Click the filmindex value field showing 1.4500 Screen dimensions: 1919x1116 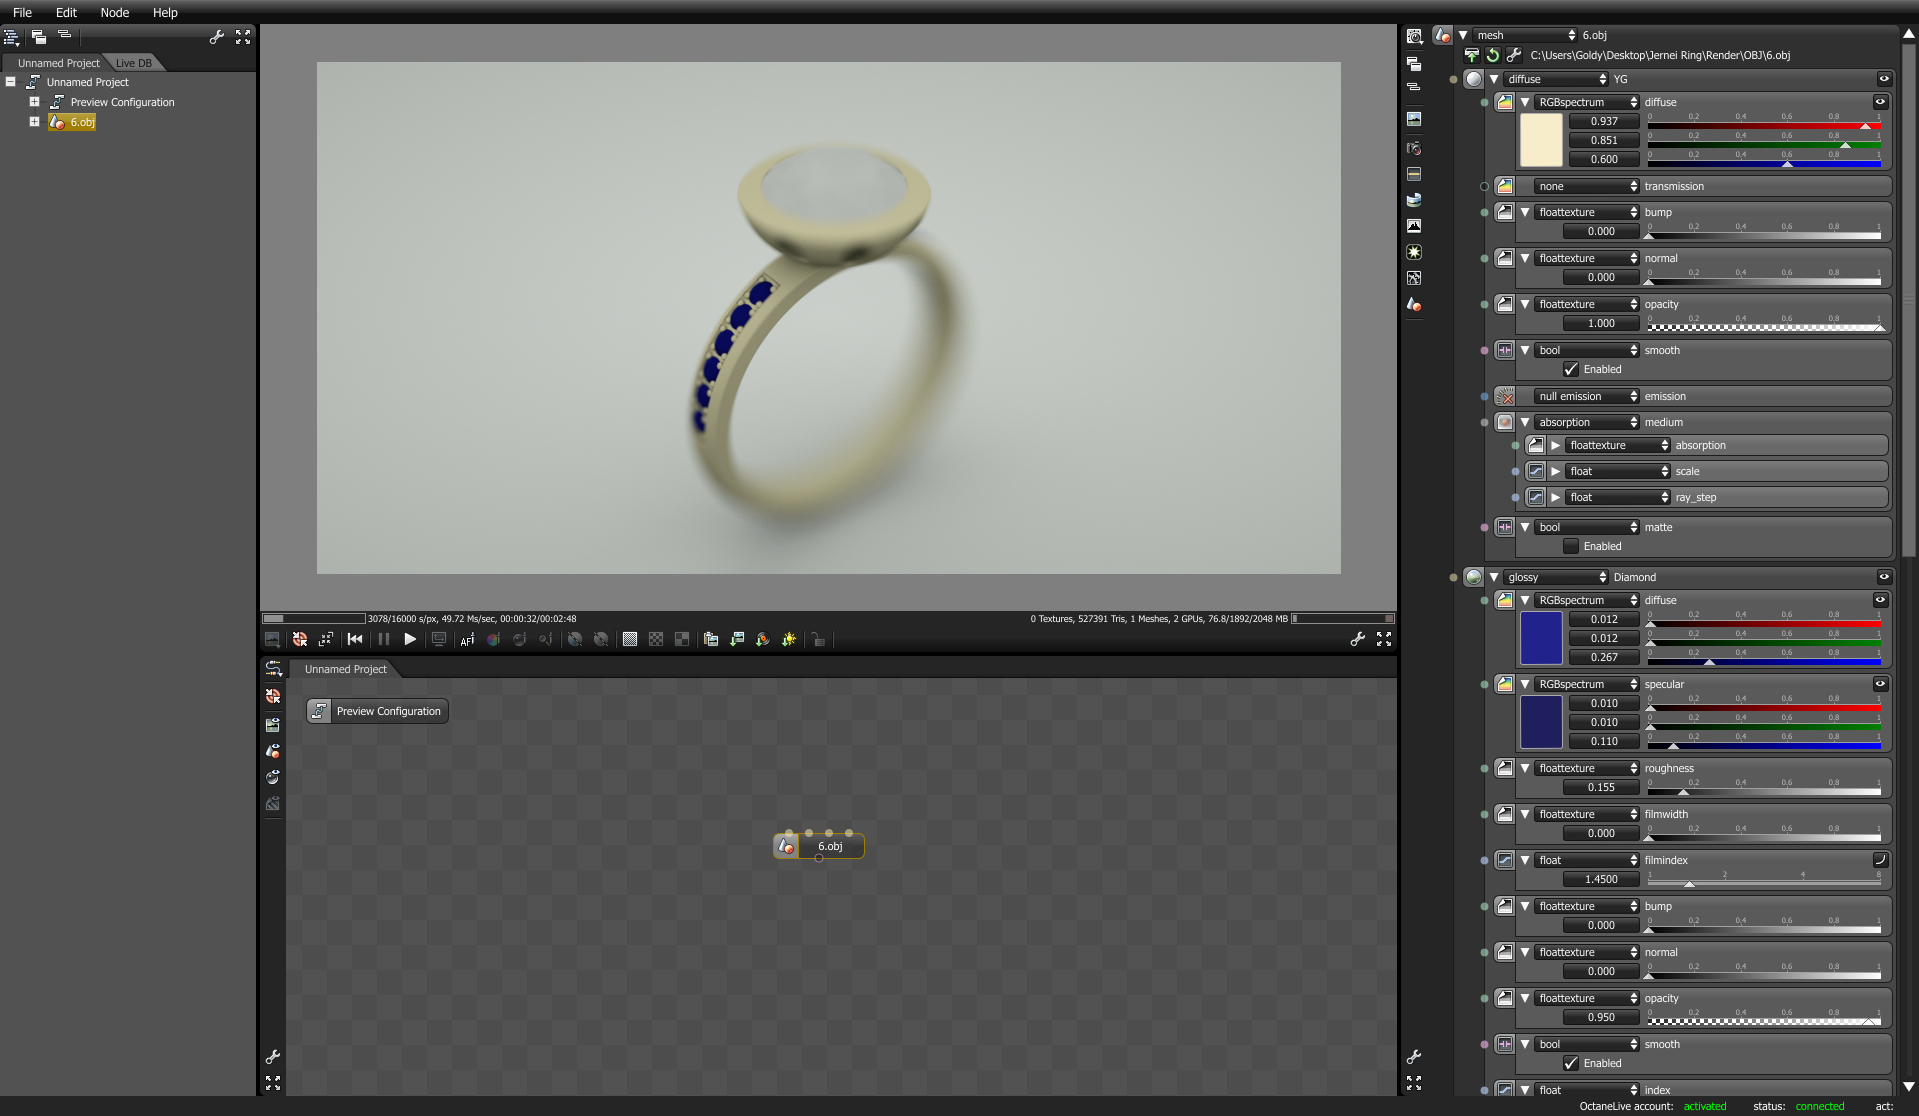[x=1601, y=879]
